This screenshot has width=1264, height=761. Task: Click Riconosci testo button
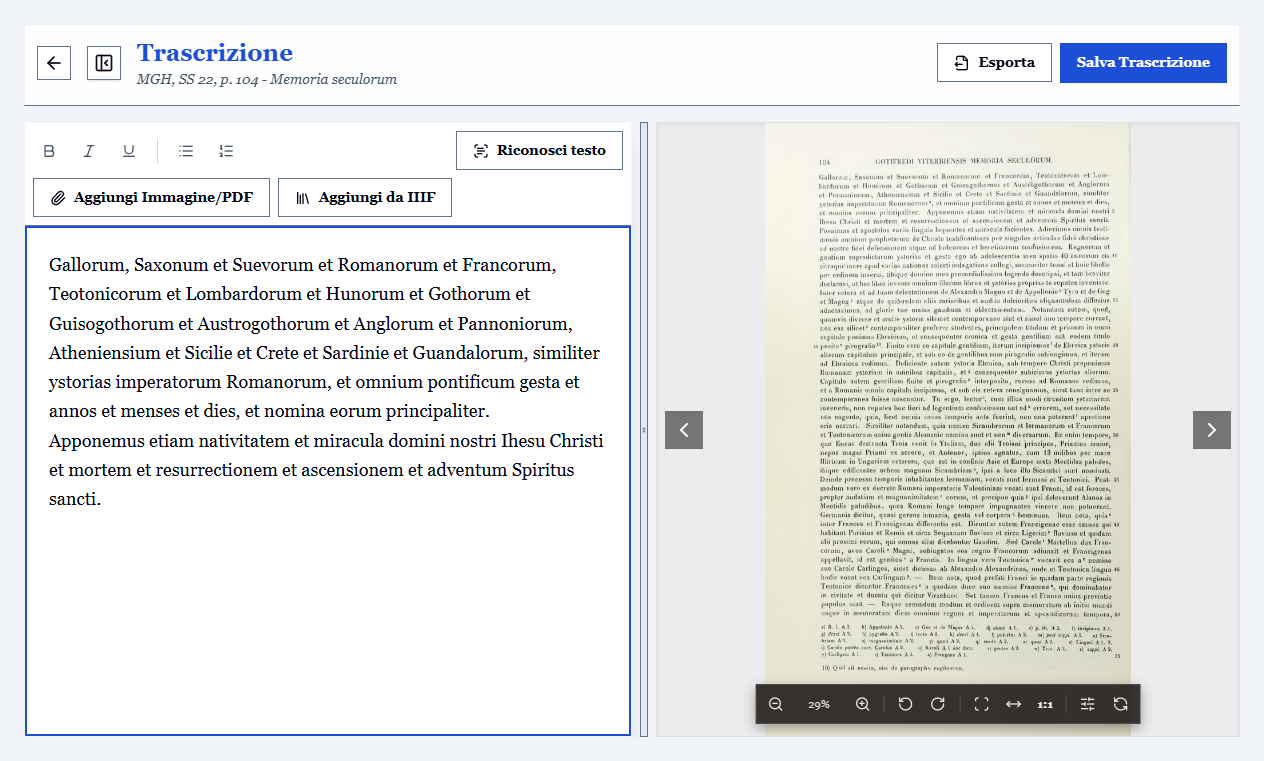click(x=539, y=151)
